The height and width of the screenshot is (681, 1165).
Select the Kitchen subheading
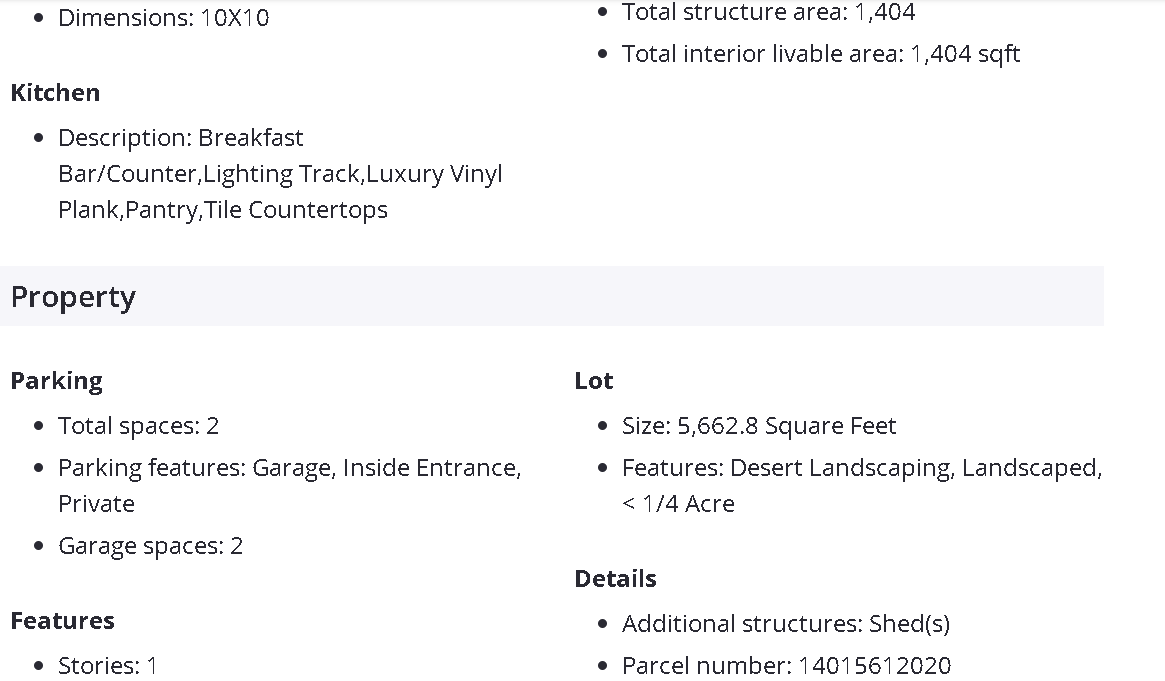click(x=55, y=93)
